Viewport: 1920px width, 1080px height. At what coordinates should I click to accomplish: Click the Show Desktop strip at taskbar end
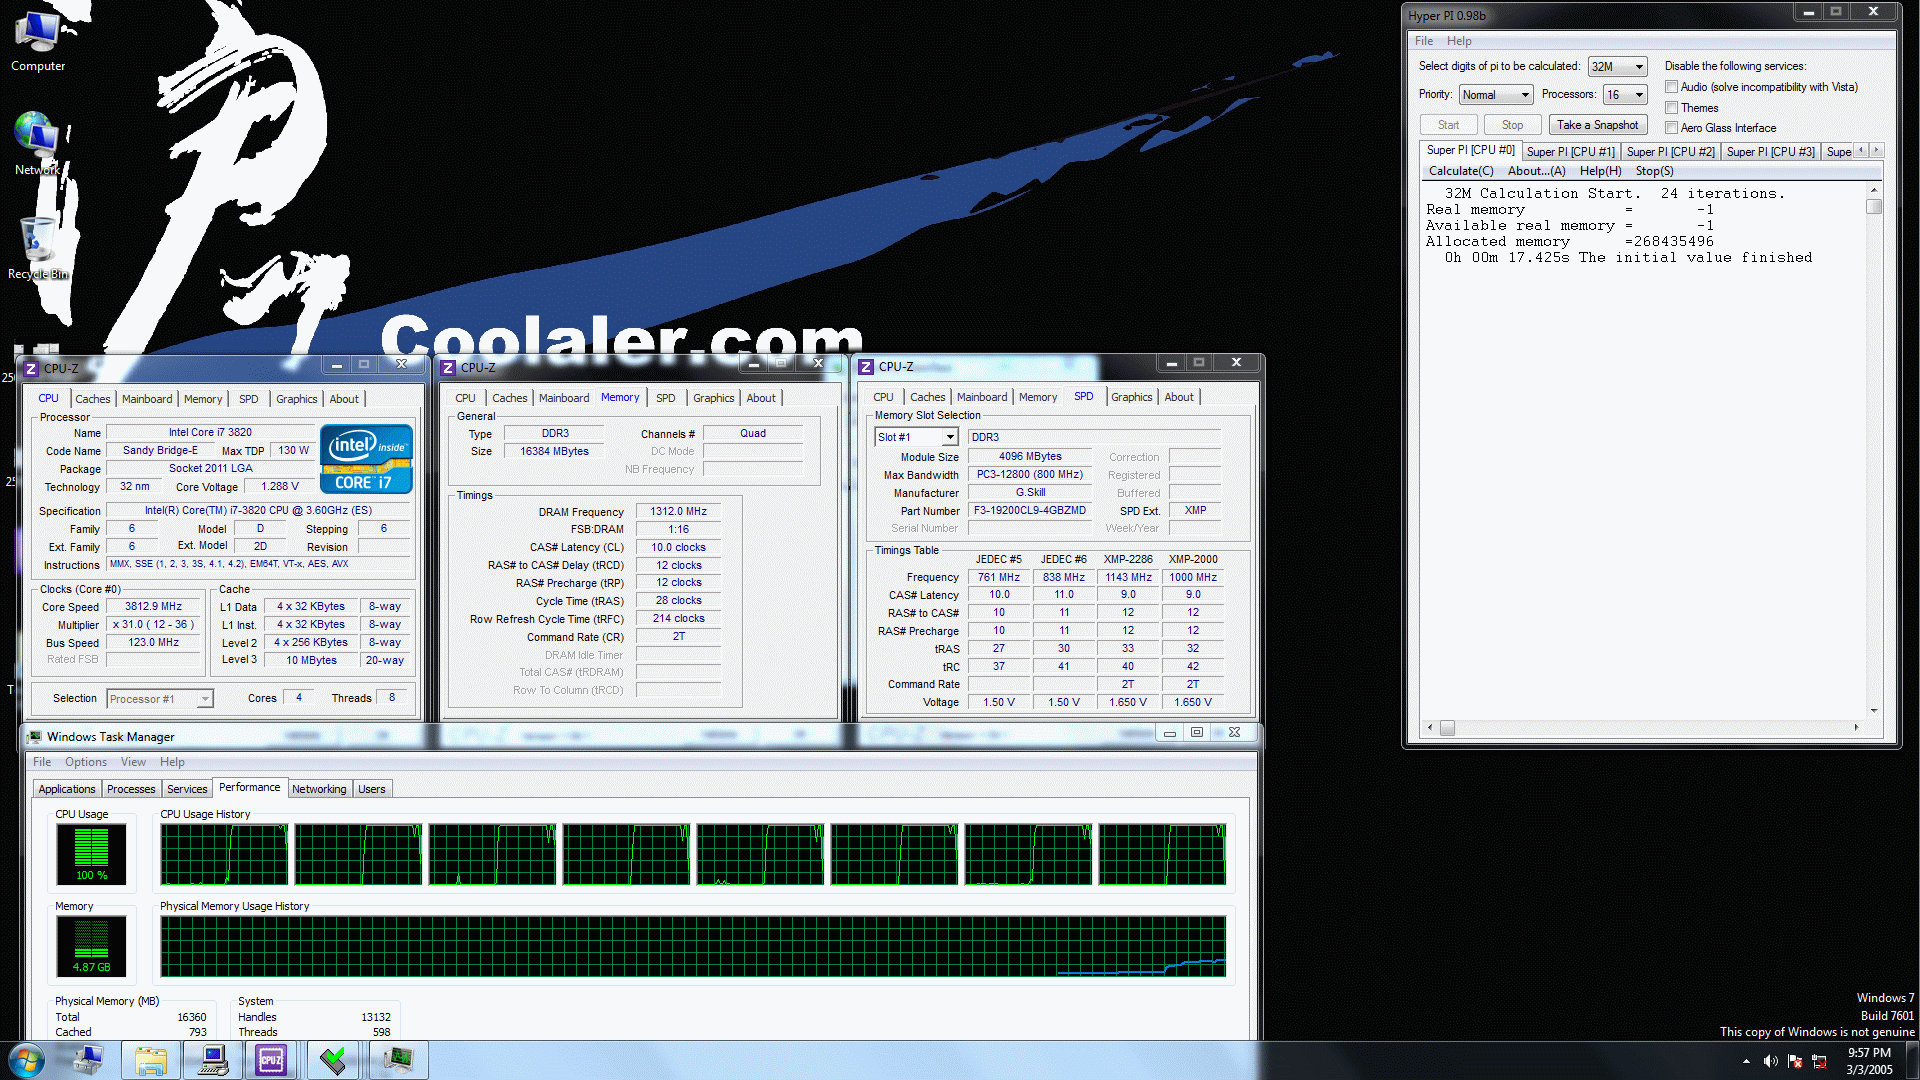click(x=1912, y=1060)
